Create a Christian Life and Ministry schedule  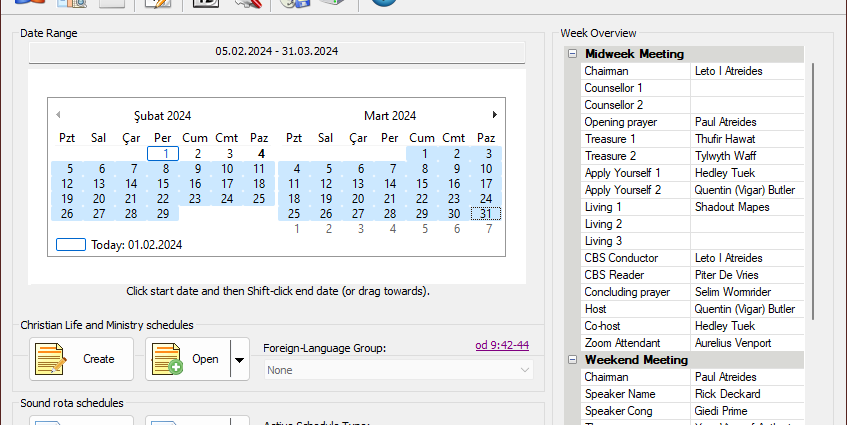click(81, 359)
